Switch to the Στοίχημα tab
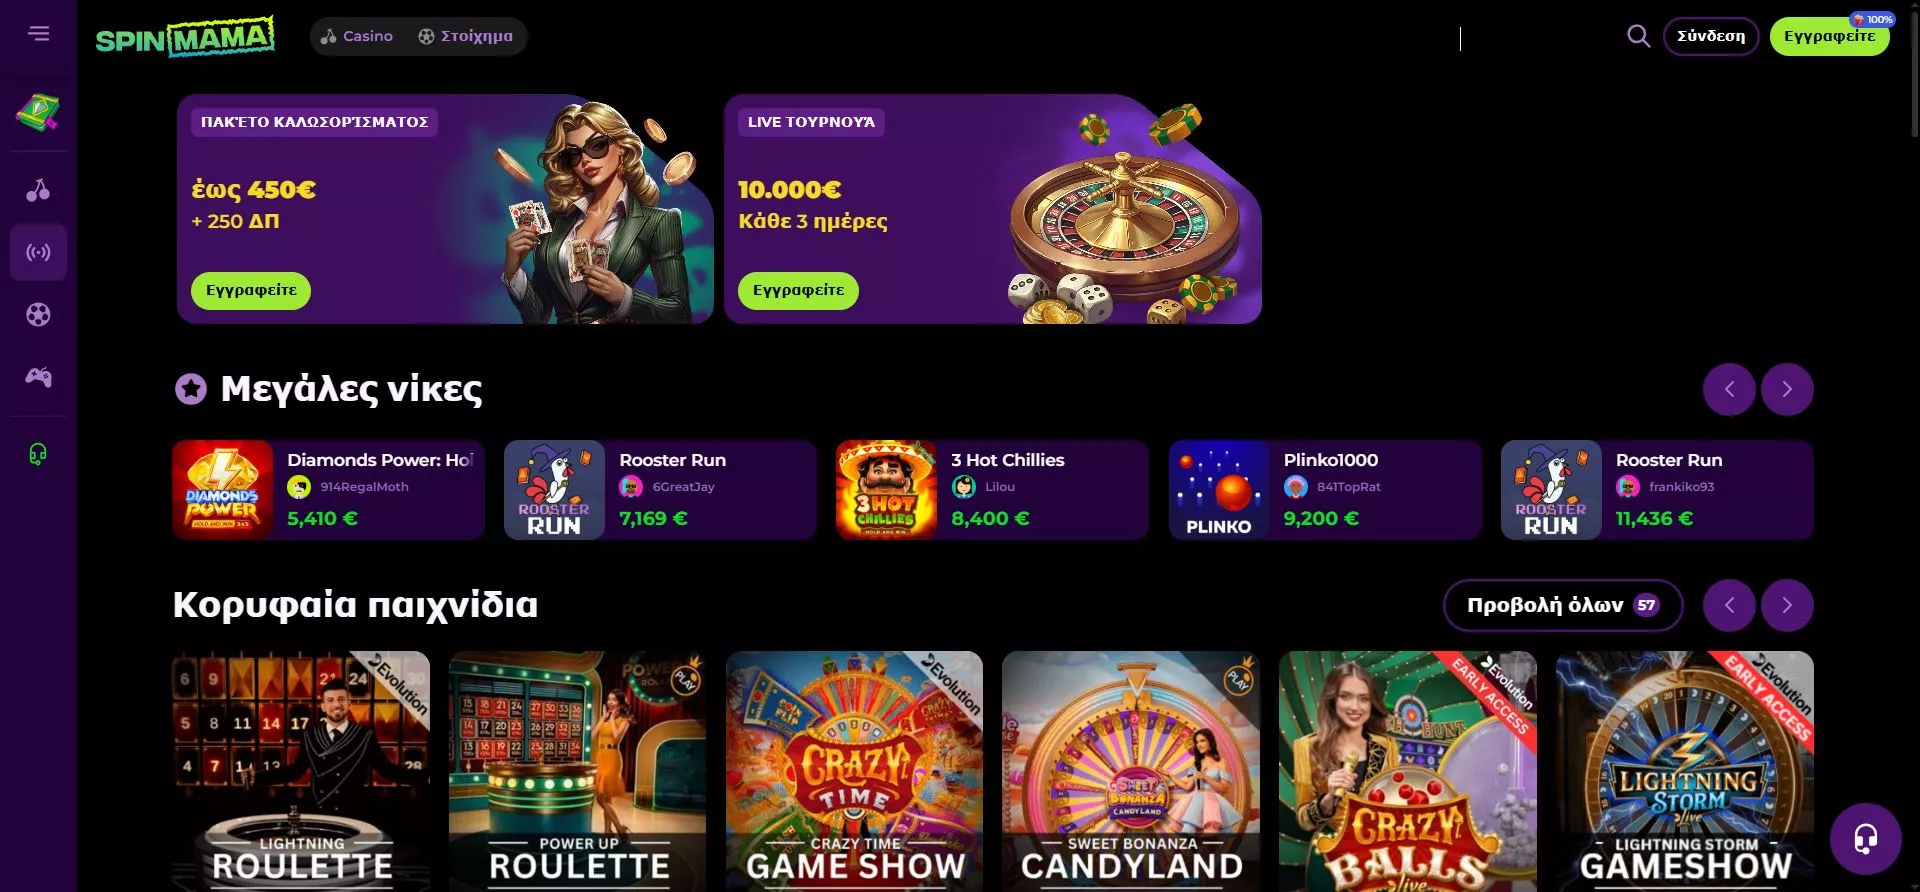Screen dimensions: 1920x892 click(x=465, y=36)
